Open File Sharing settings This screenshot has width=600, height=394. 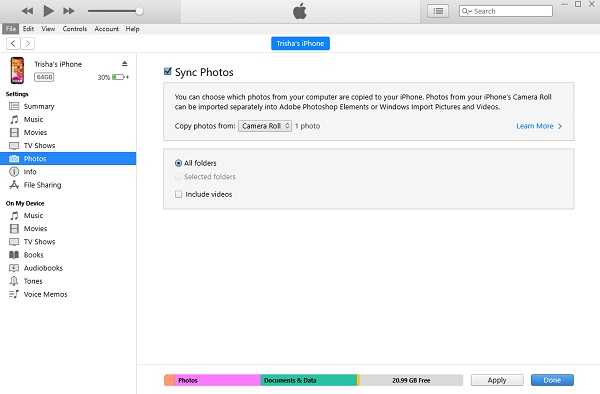click(x=68, y=185)
